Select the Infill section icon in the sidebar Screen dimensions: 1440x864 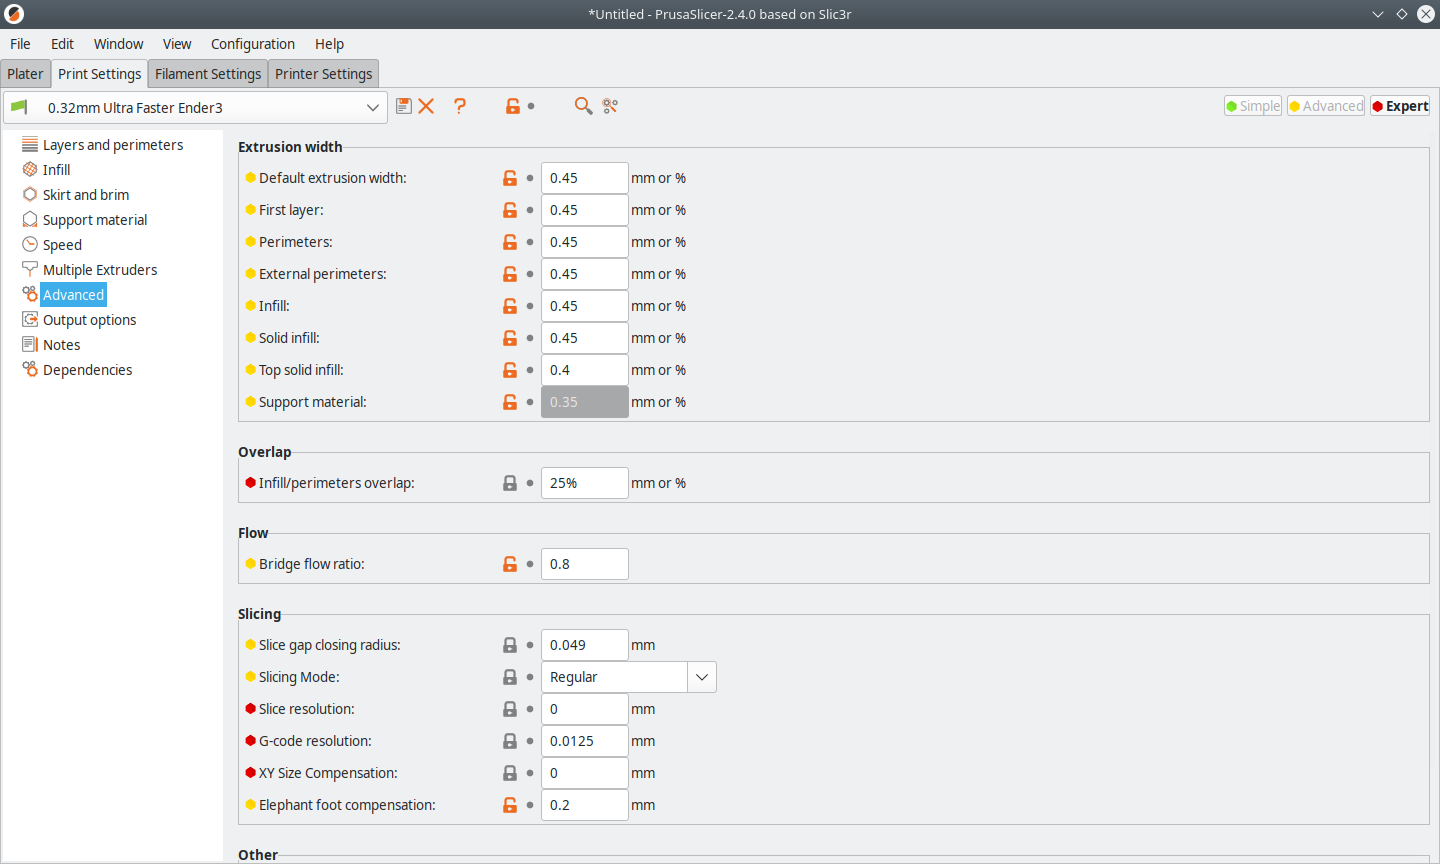(x=30, y=170)
